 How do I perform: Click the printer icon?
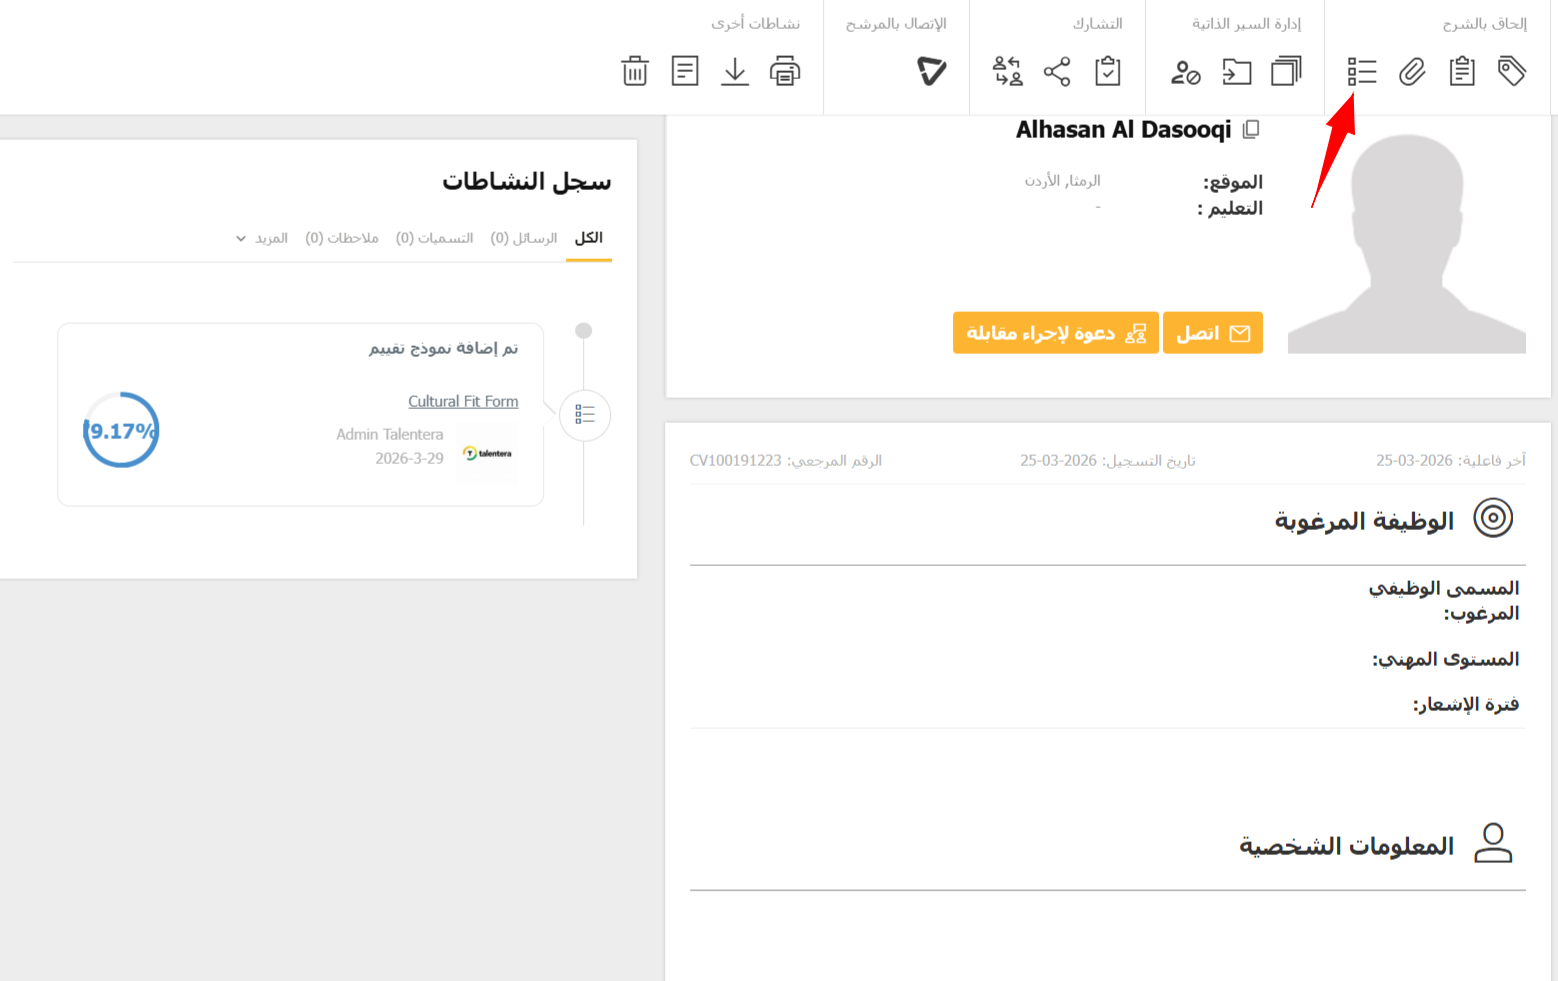point(785,71)
